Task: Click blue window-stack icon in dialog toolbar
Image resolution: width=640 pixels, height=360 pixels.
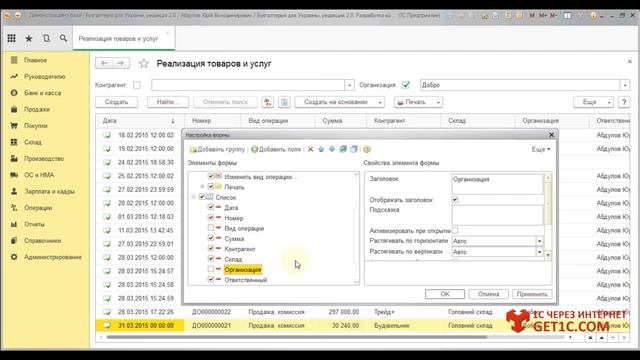Action: pos(354,149)
